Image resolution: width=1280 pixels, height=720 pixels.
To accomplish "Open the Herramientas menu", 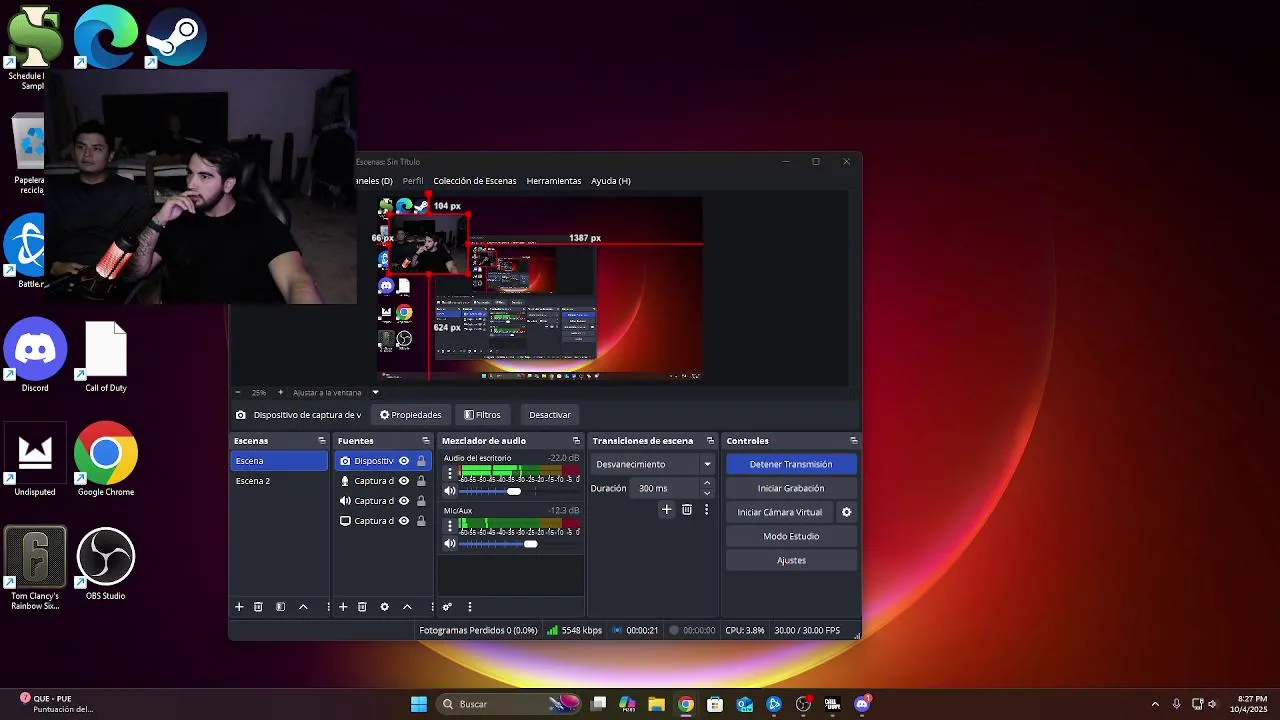I will coord(554,181).
